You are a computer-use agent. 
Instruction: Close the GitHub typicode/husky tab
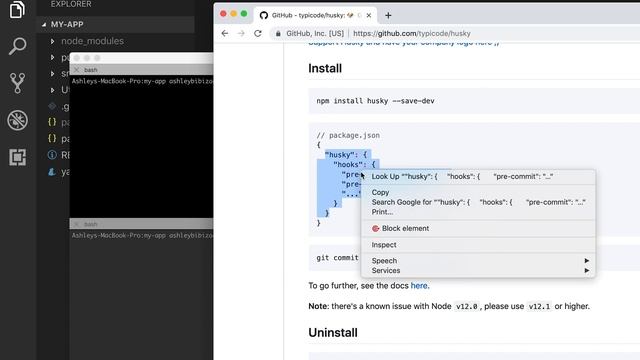(x=369, y=16)
